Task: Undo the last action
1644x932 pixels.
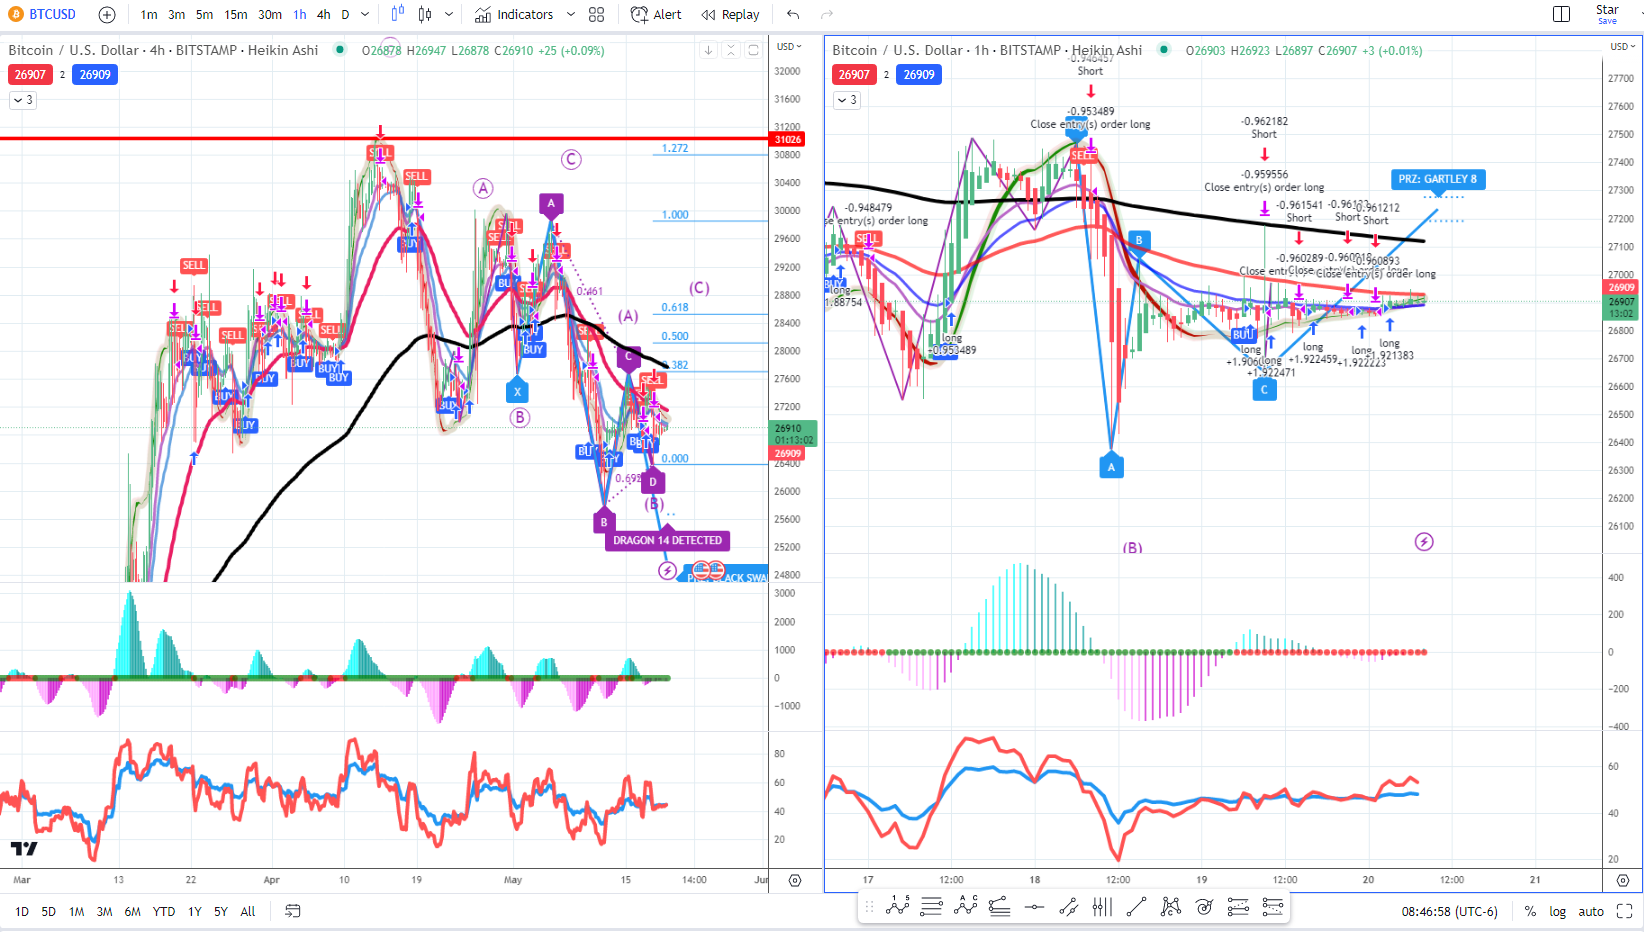Action: [793, 14]
